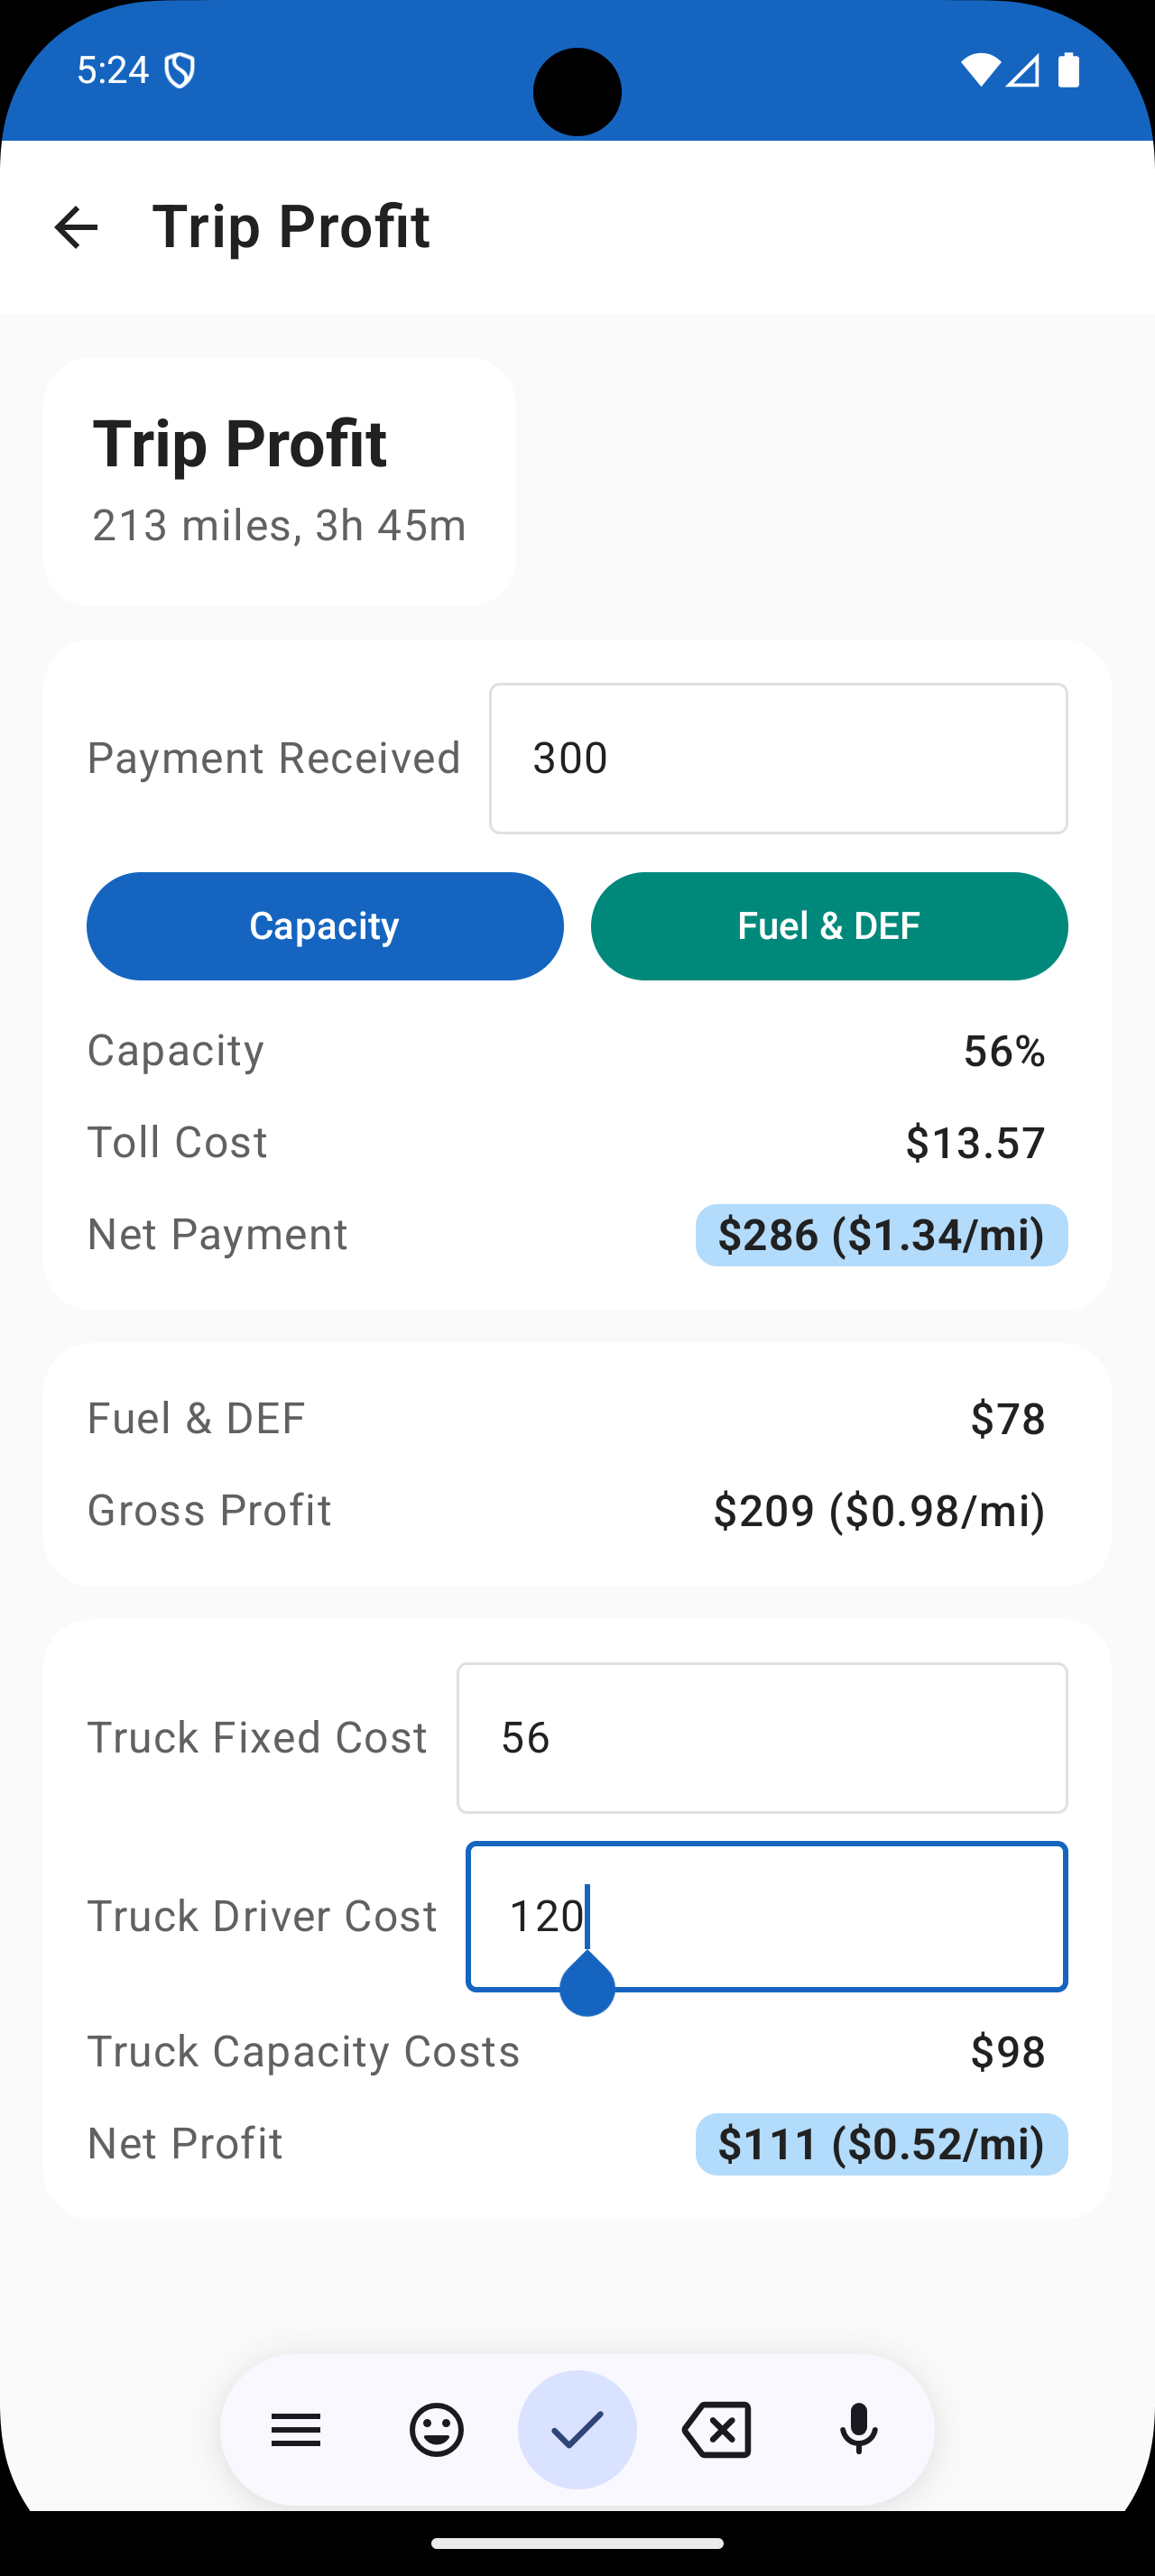Viewport: 1155px width, 2576px height.
Task: Tap the text cursor drag handle
Action: (587, 1985)
